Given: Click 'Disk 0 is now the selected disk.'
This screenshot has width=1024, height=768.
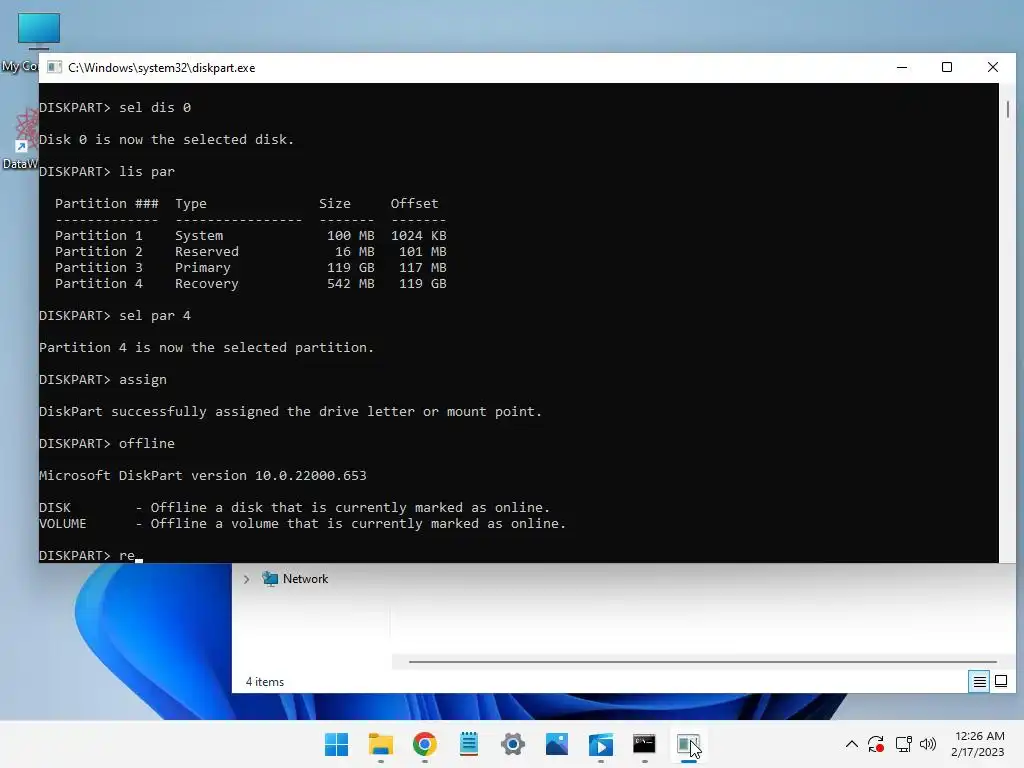Looking at the screenshot, I should click(x=167, y=140).
